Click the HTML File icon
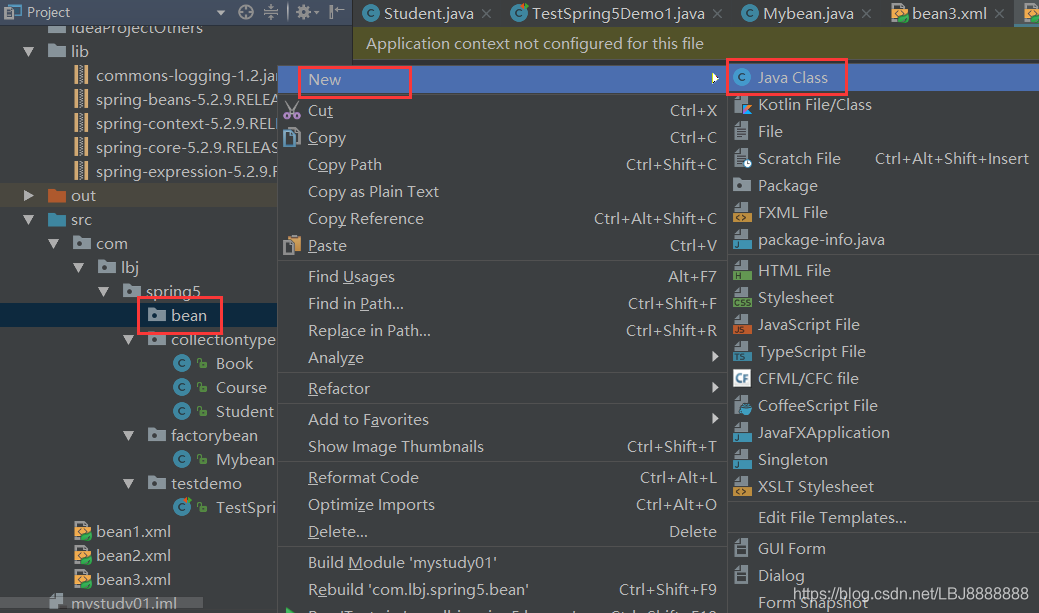 coord(742,271)
